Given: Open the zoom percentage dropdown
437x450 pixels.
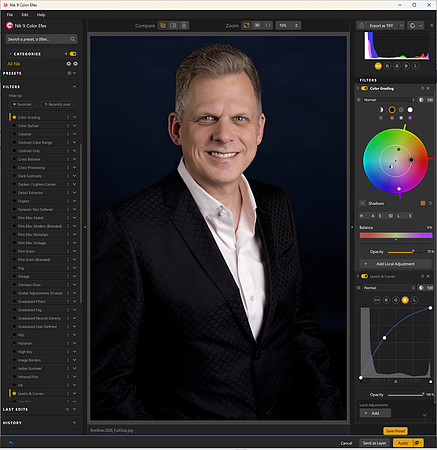Looking at the screenshot, I should (288, 25).
